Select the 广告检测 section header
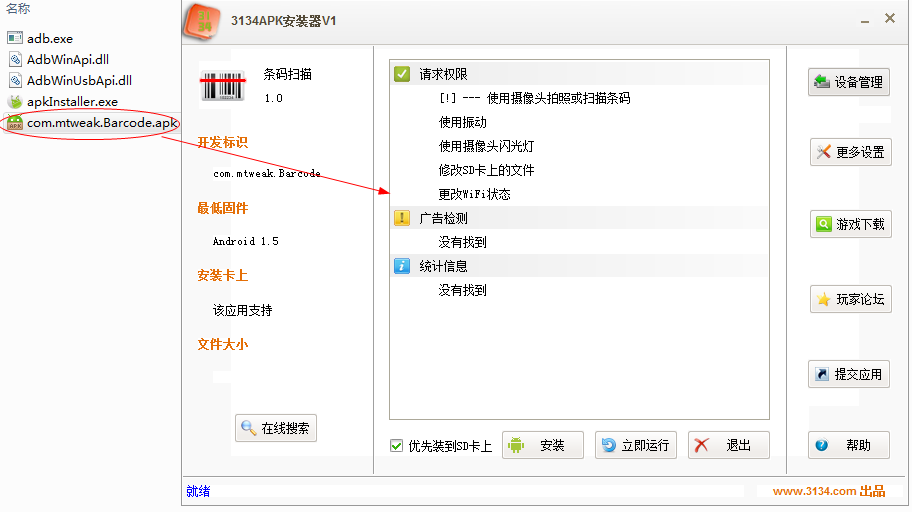 coord(579,218)
